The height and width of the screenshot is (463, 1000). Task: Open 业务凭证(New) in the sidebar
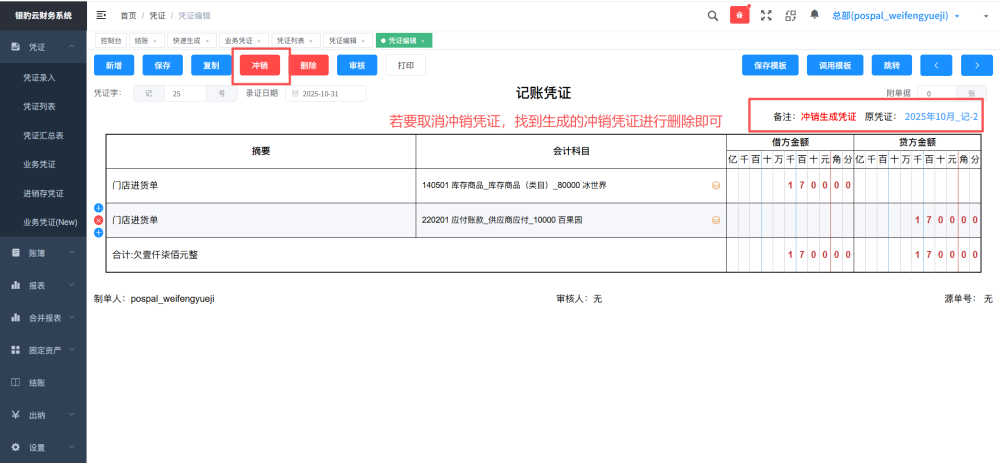coord(50,222)
